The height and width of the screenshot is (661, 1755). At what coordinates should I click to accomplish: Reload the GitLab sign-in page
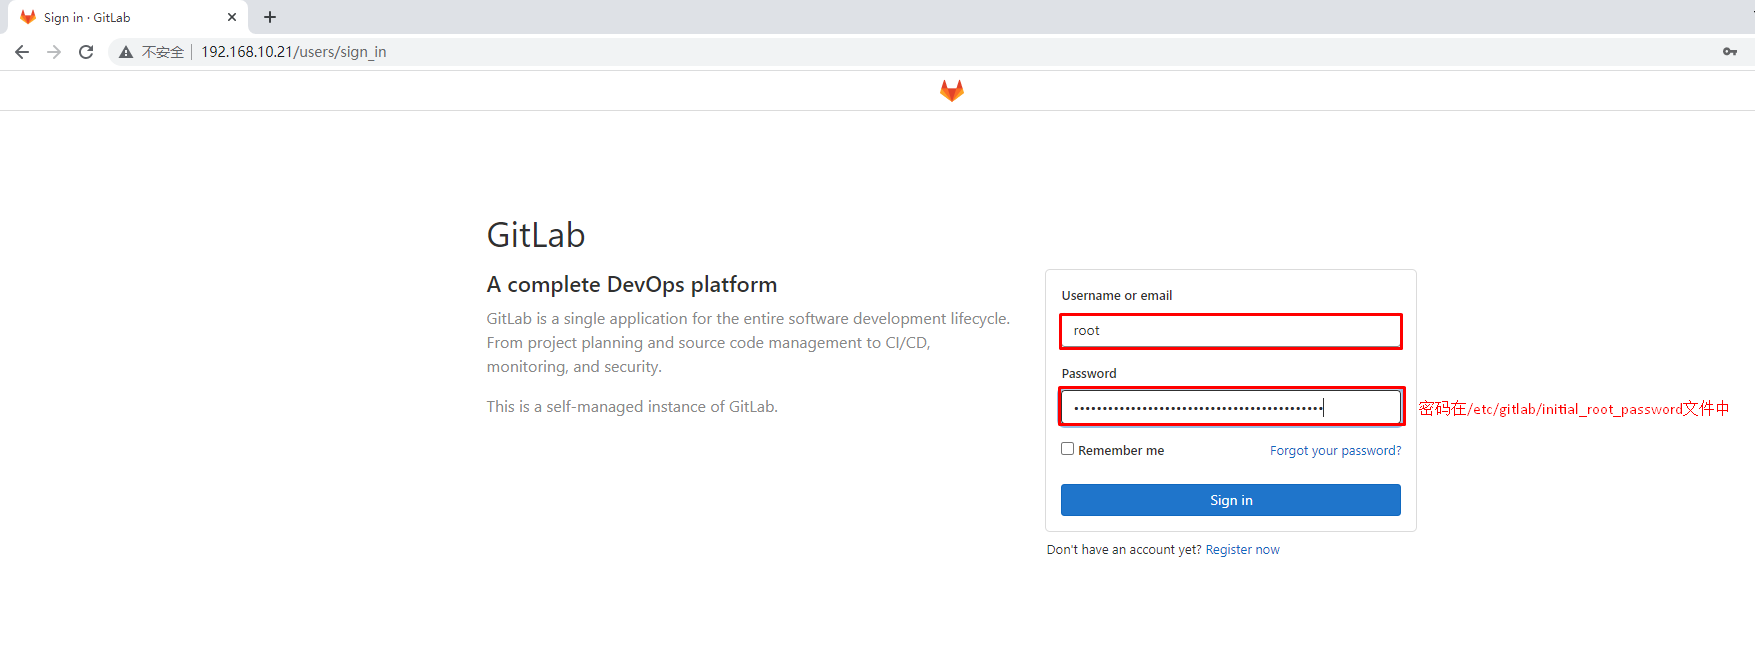86,52
